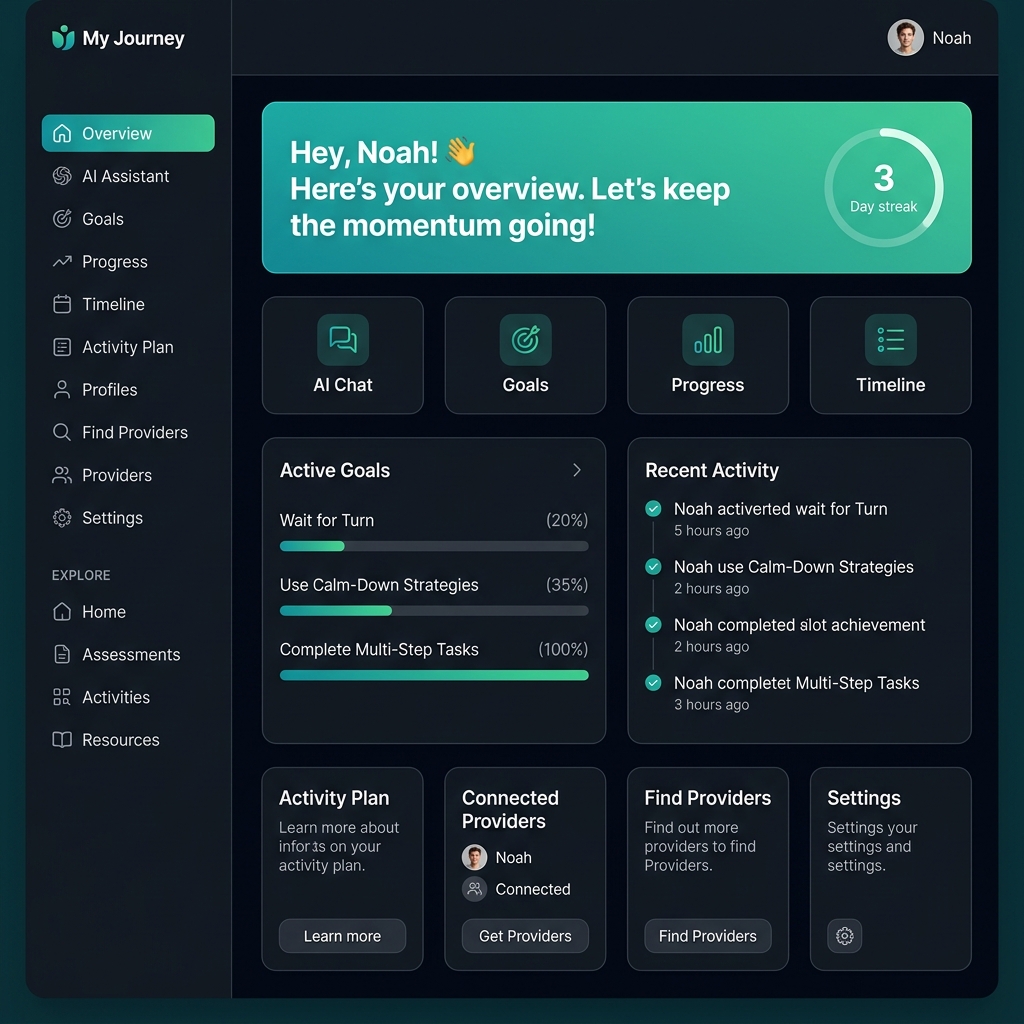
Task: Click the Progress chart icon in sidebar
Action: [62, 261]
